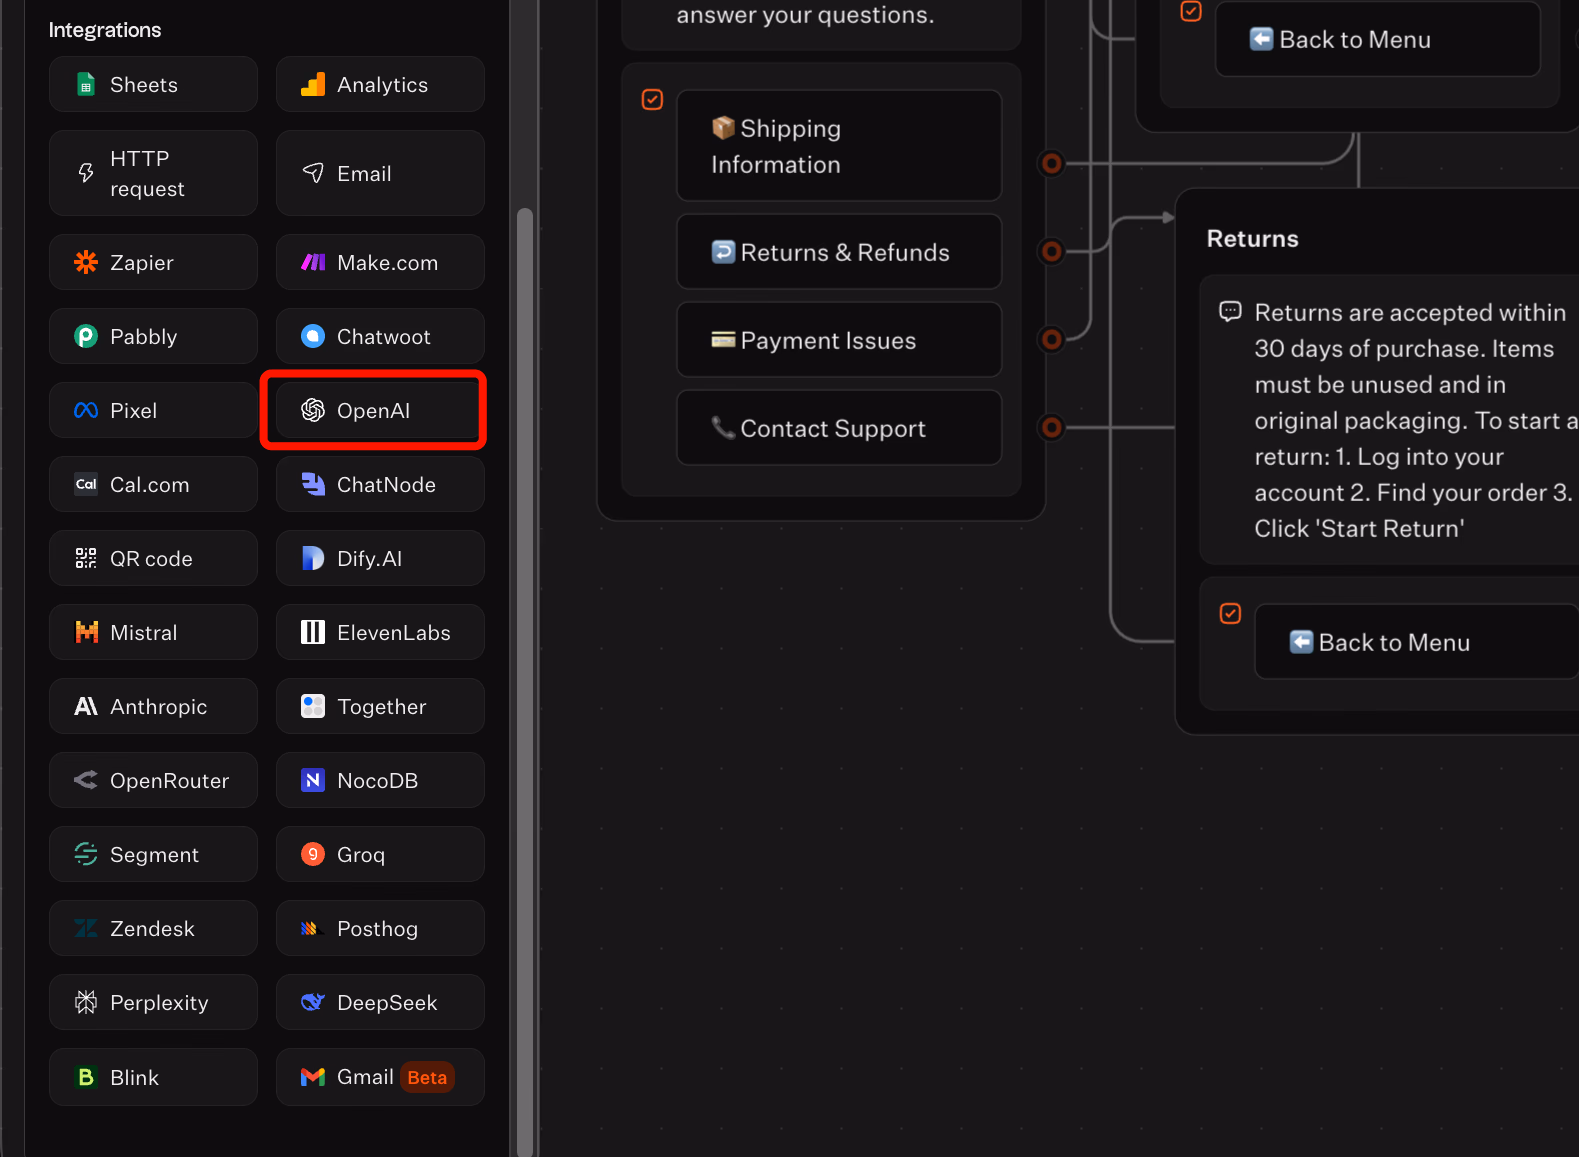Click the Returns & Refunds choice button

click(x=838, y=253)
